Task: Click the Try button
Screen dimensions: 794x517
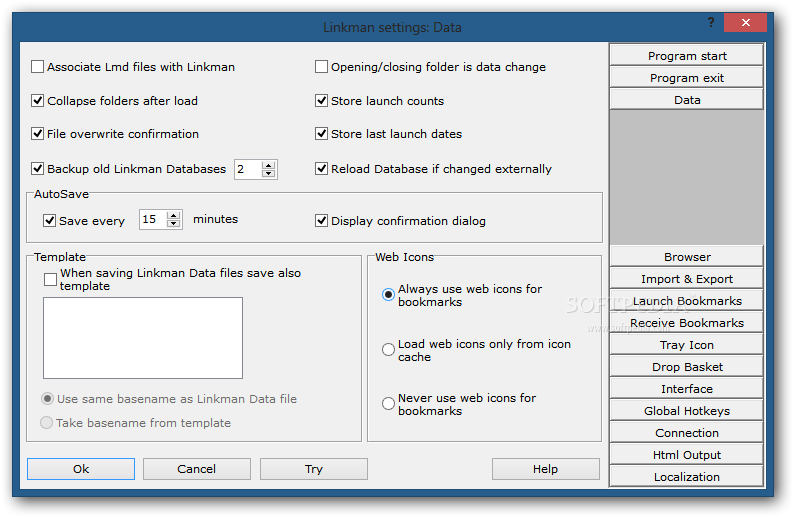Action: 313,469
